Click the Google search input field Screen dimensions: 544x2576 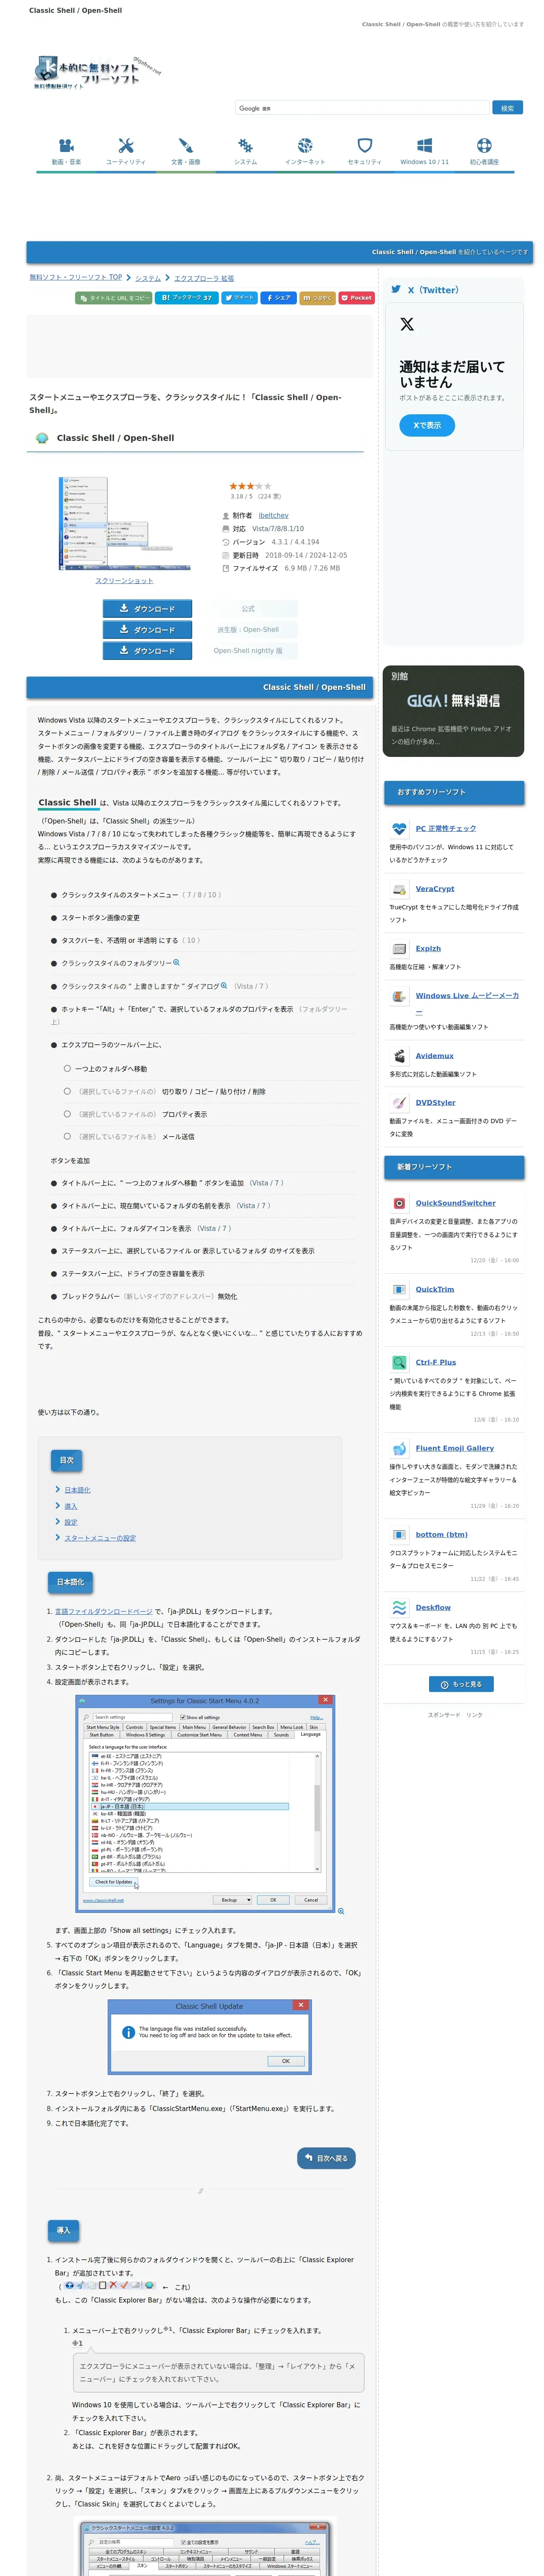click(x=362, y=107)
